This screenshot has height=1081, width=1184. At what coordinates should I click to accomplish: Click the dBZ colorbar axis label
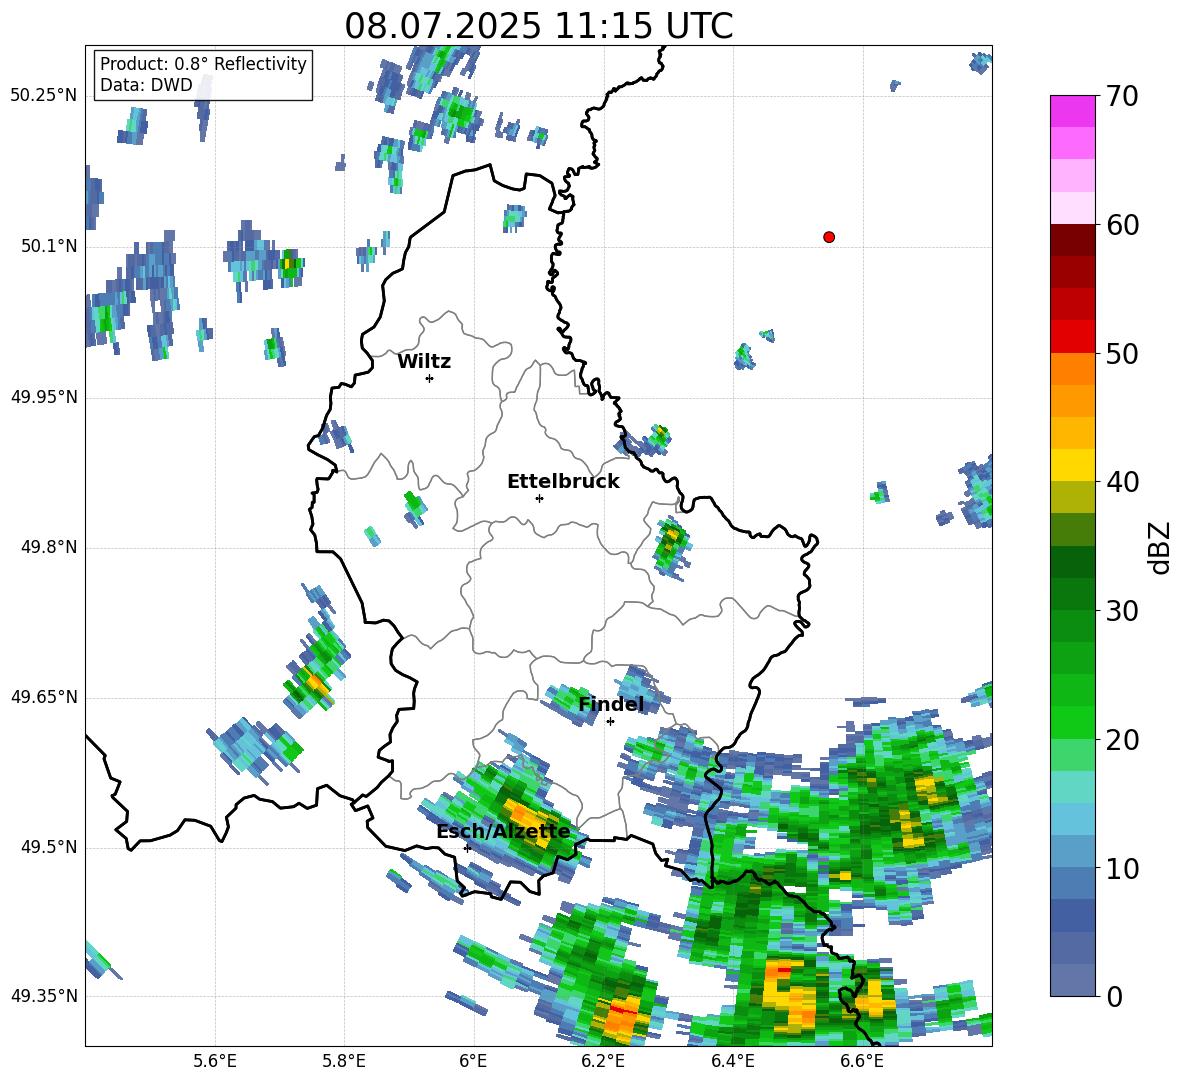1161,547
